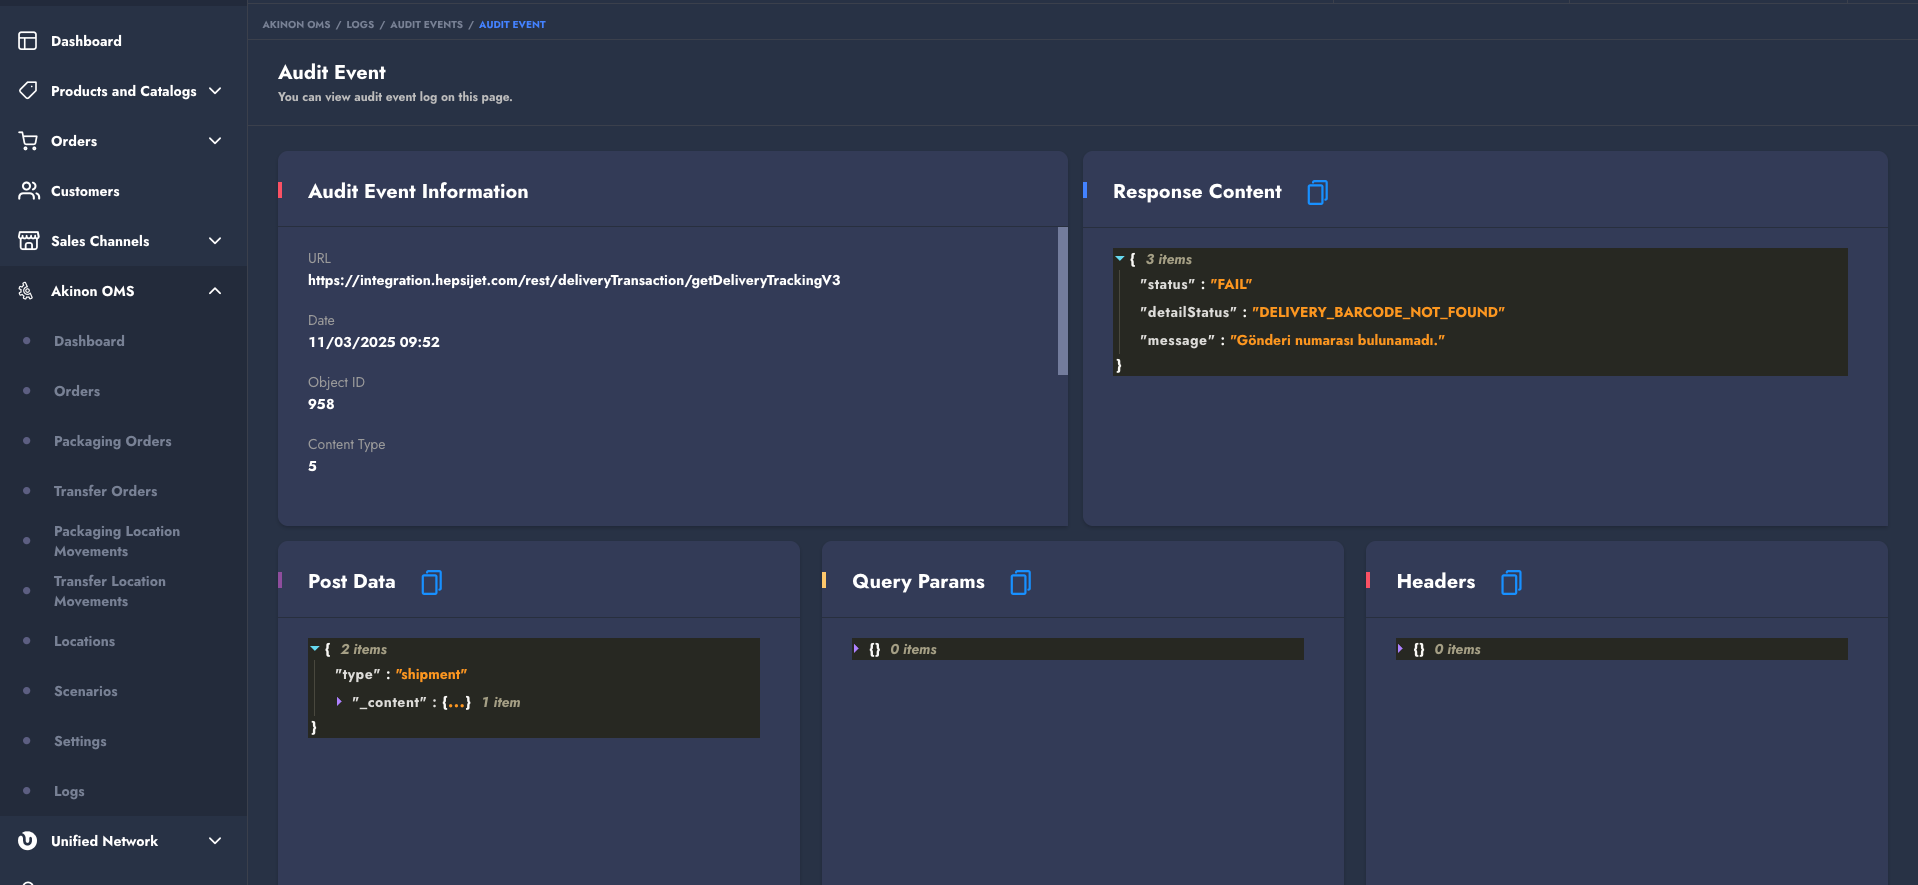Open Logs under Akinon OMS
Viewport: 1918px width, 885px height.
[x=69, y=791]
